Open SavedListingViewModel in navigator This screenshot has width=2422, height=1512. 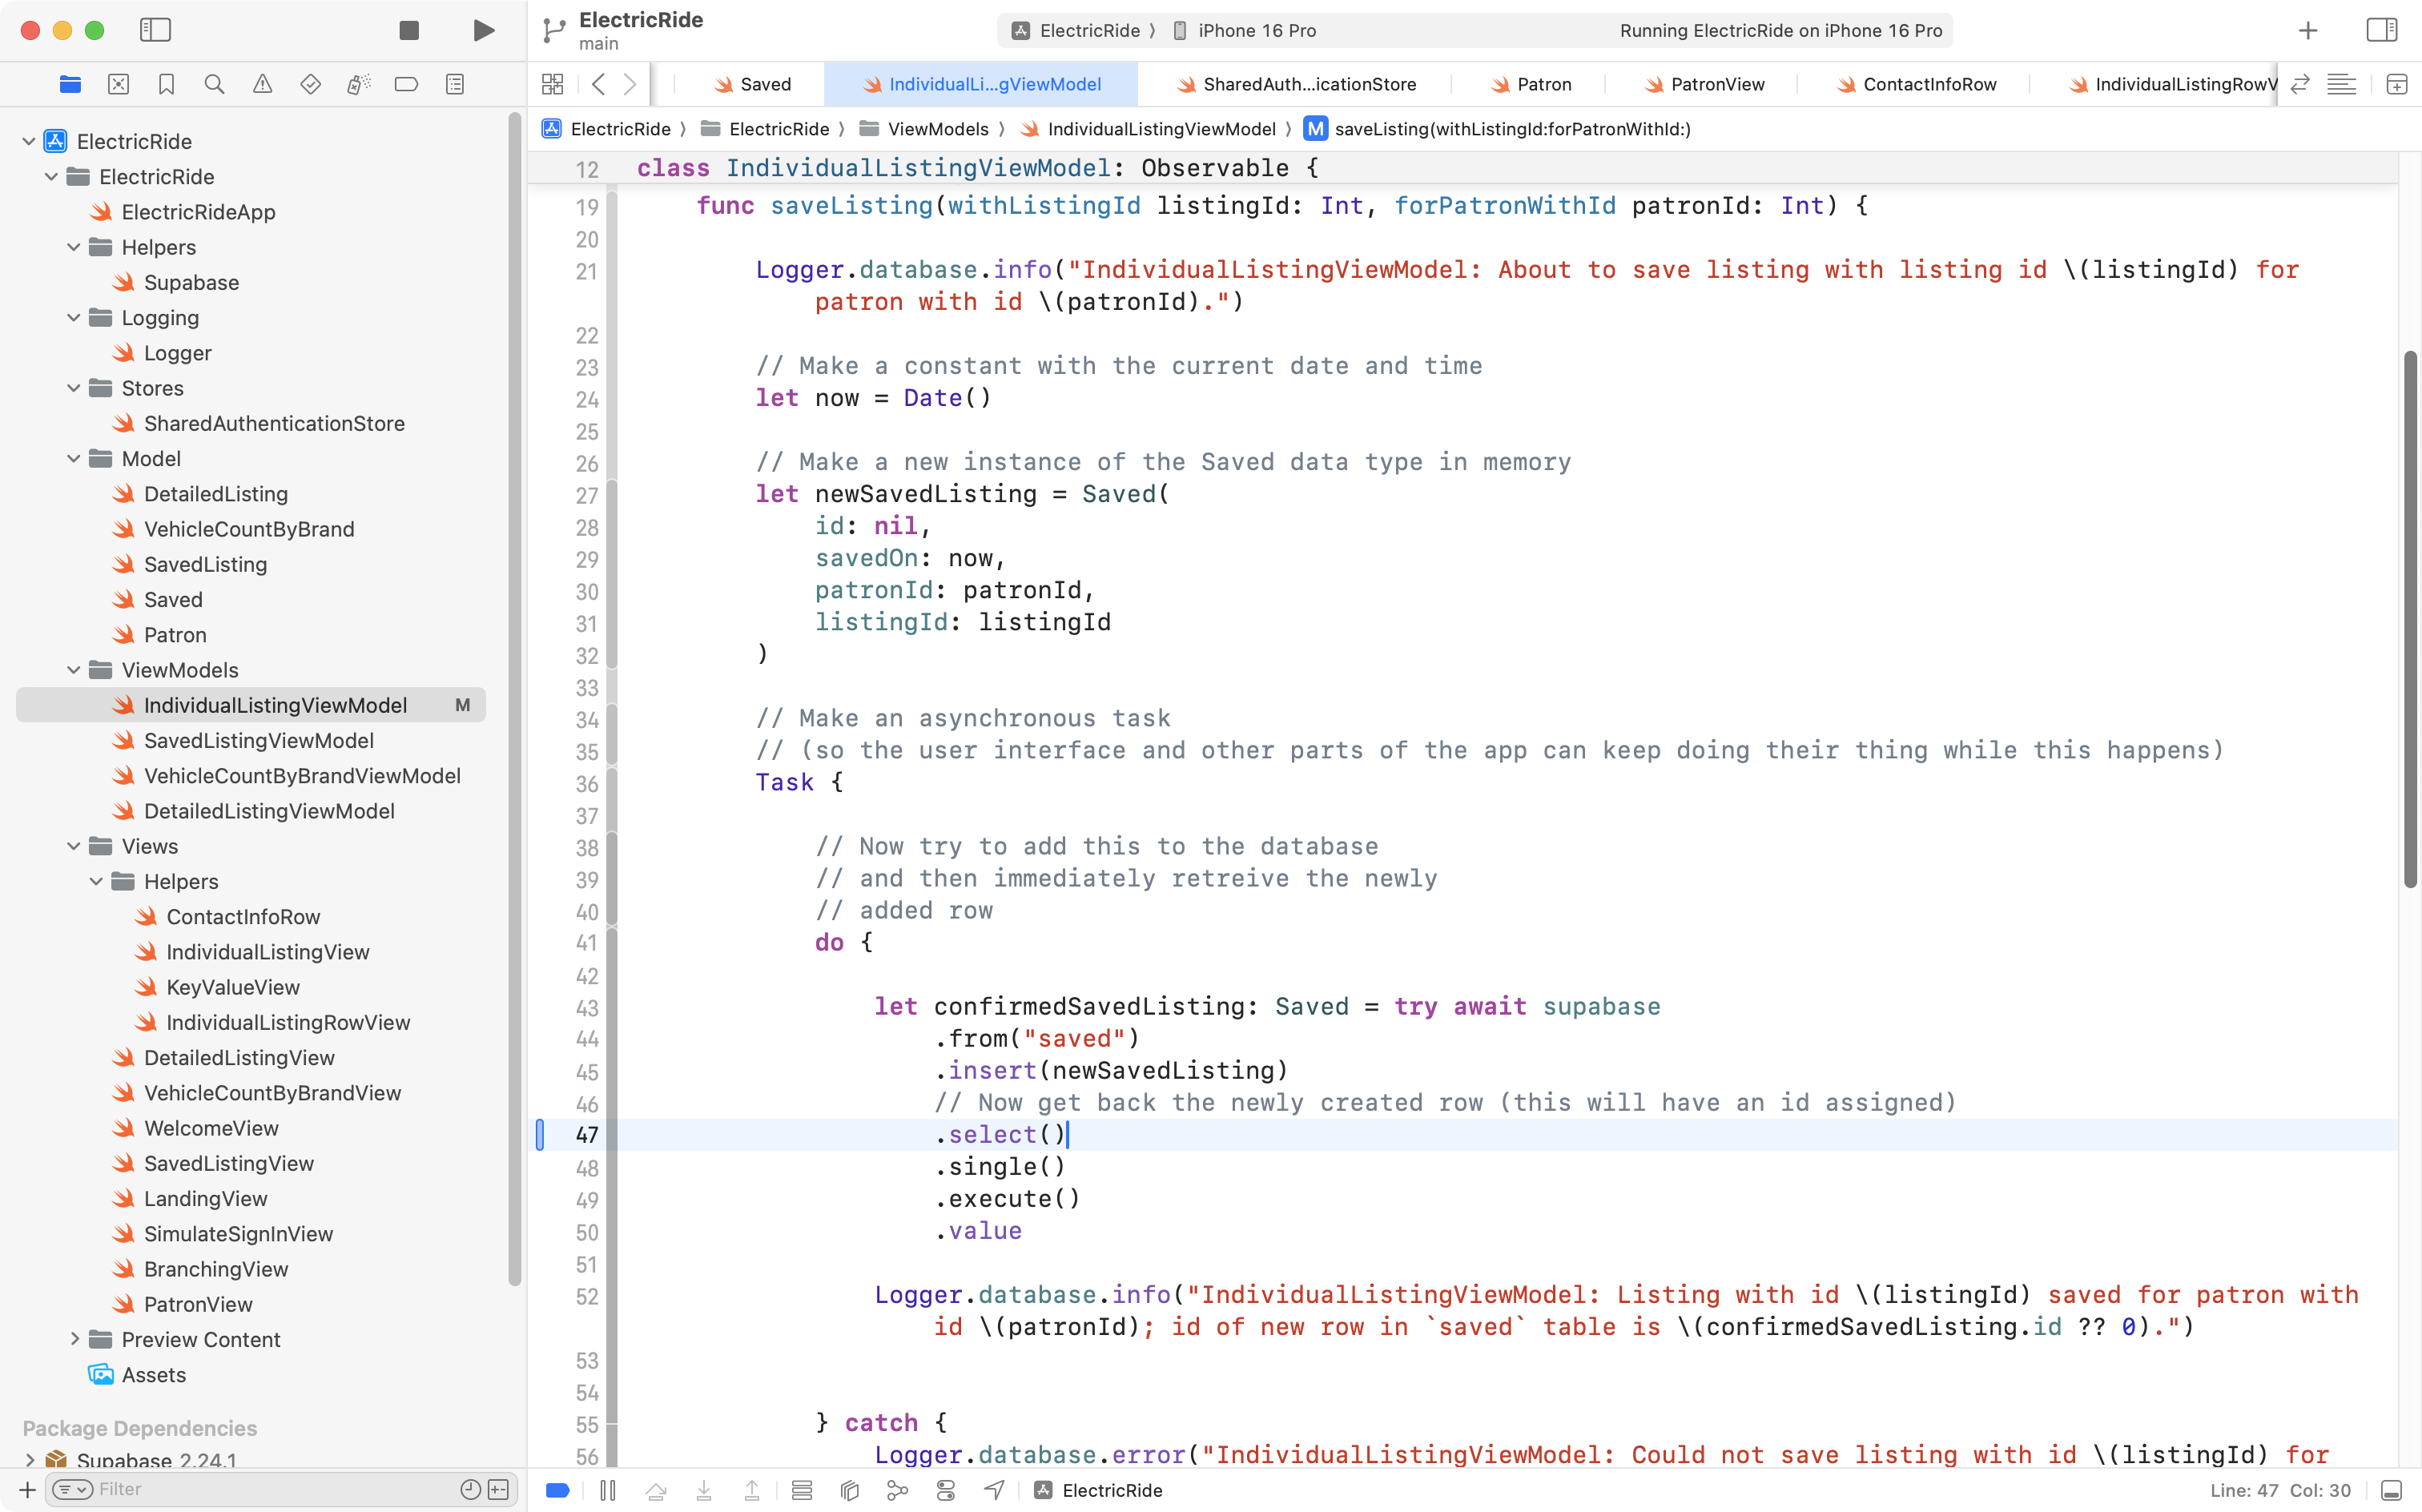point(258,740)
